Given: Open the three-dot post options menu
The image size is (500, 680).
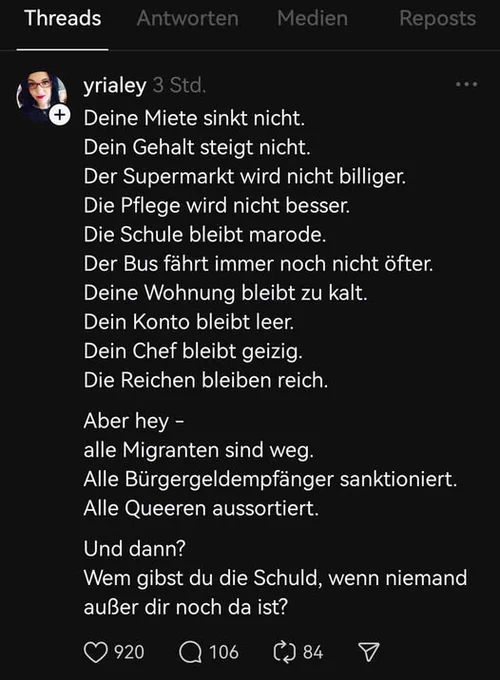Looking at the screenshot, I should 467,85.
